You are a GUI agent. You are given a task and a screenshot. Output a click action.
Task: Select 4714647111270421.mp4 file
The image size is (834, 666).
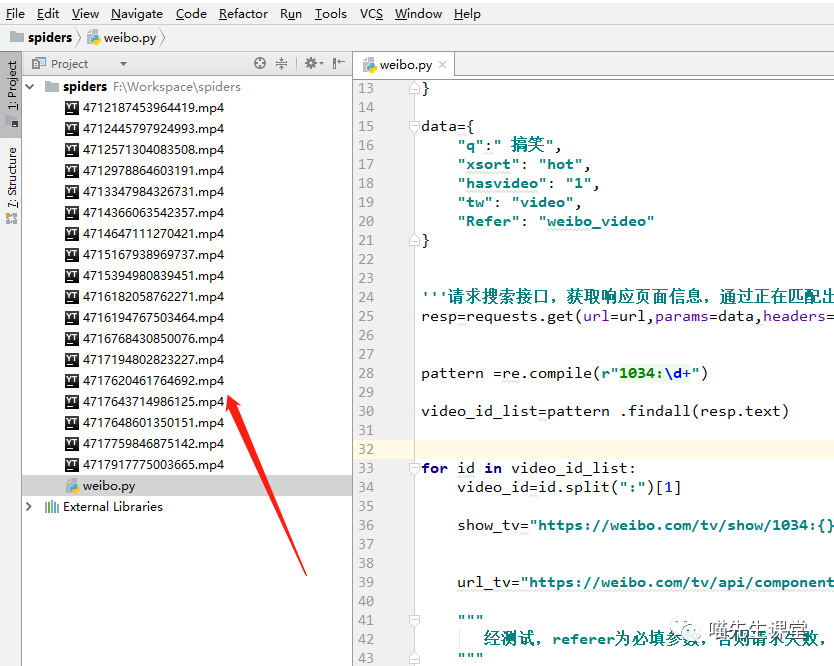coord(153,234)
